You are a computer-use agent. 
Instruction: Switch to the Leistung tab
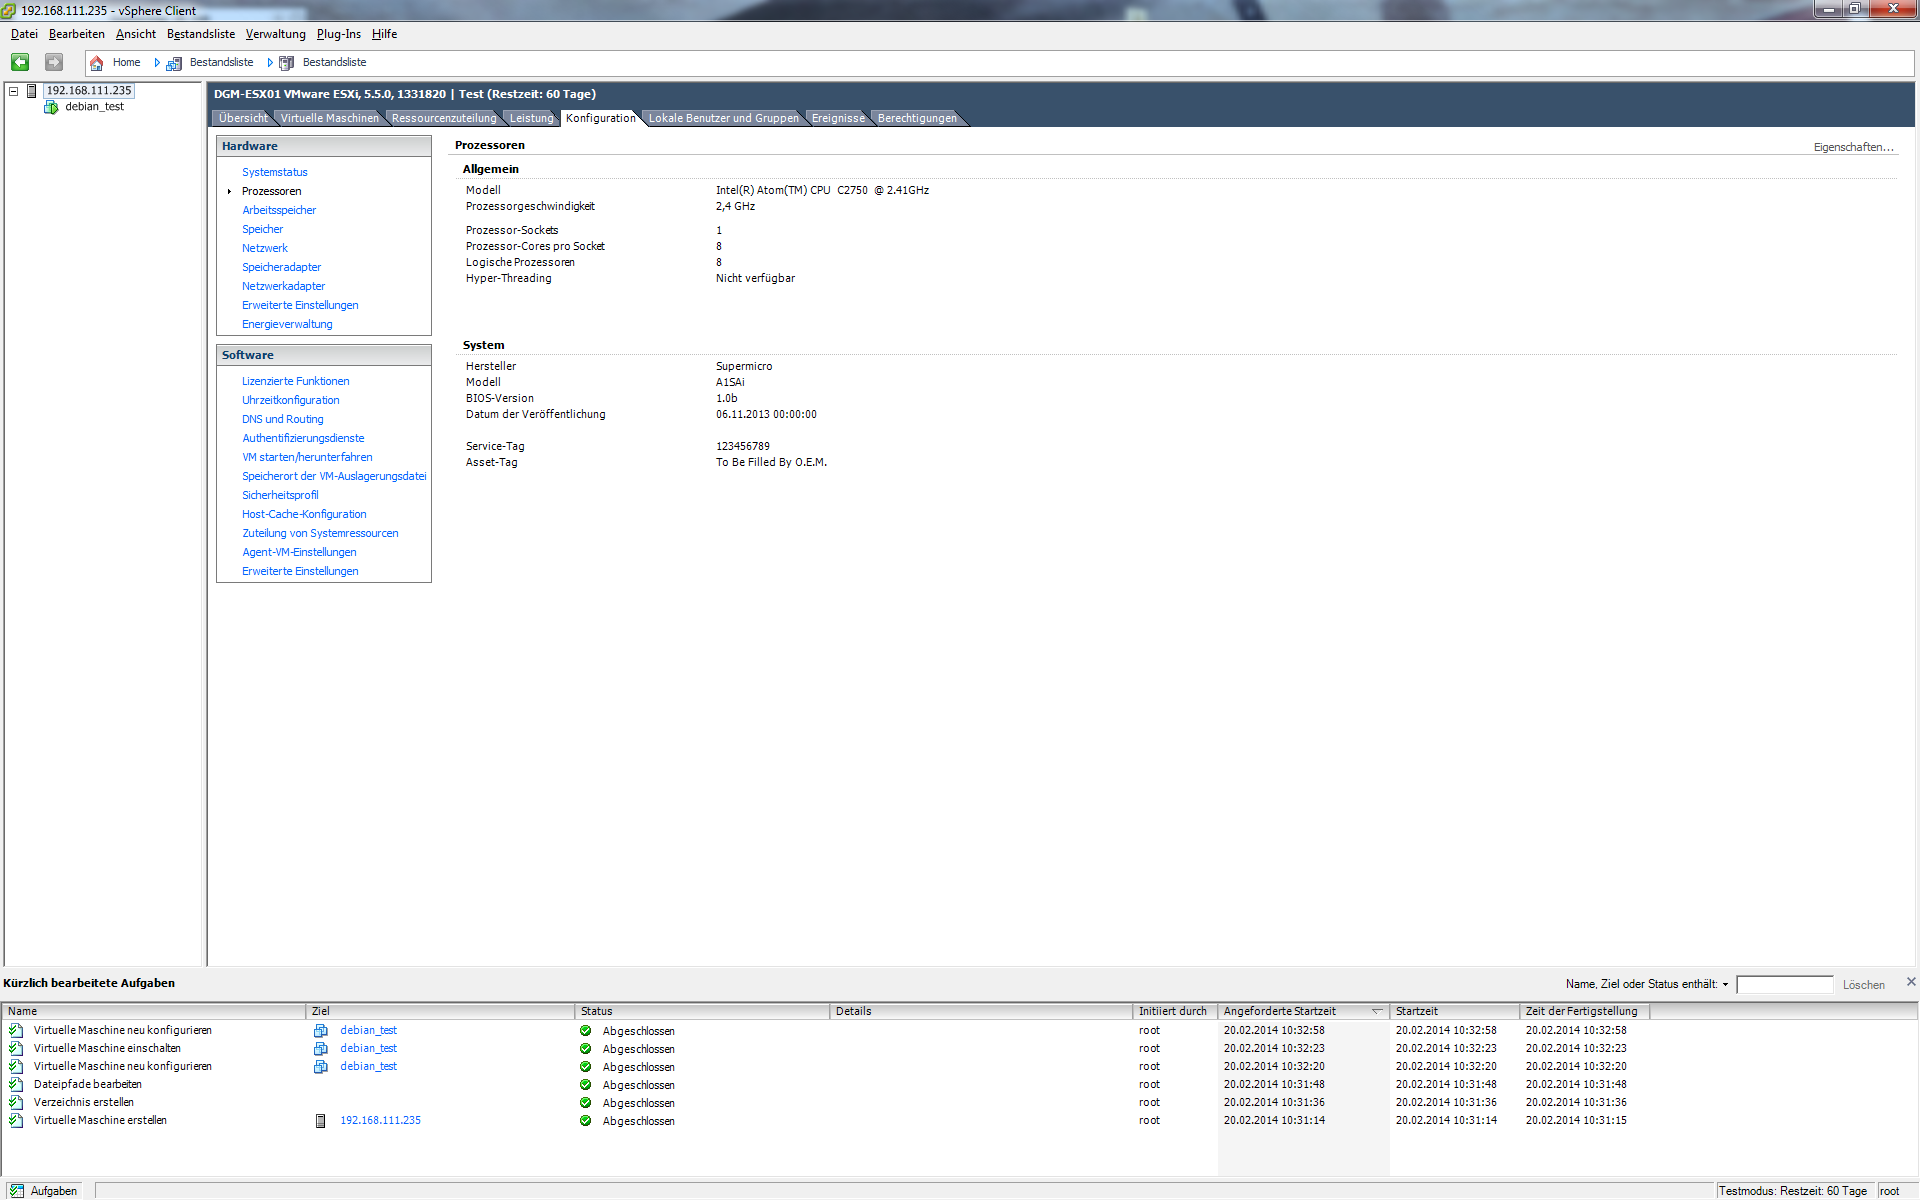[x=531, y=118]
